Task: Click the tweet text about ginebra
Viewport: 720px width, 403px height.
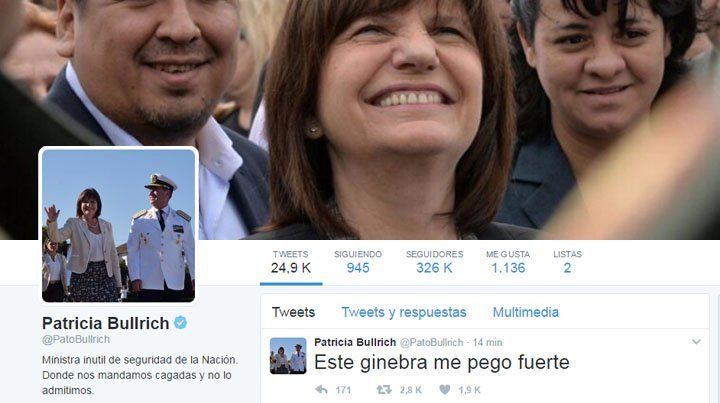Action: click(x=441, y=363)
